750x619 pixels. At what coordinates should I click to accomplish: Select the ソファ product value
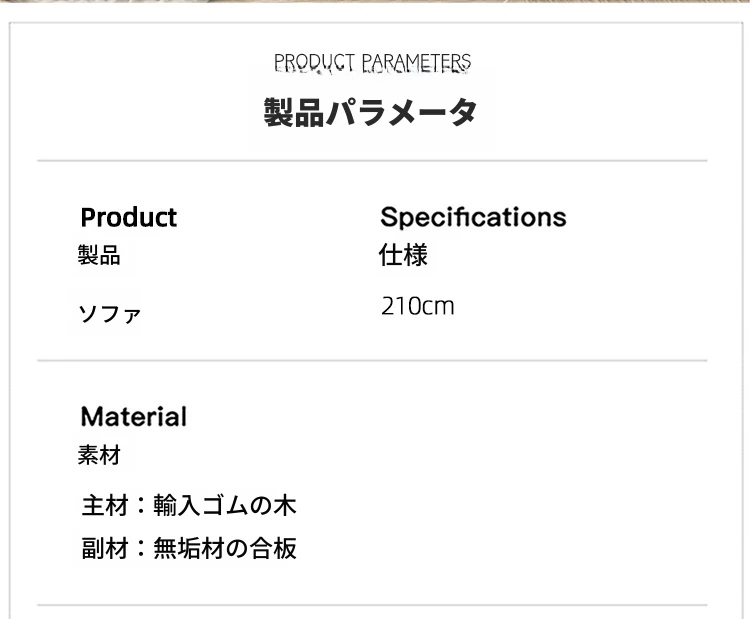110,316
